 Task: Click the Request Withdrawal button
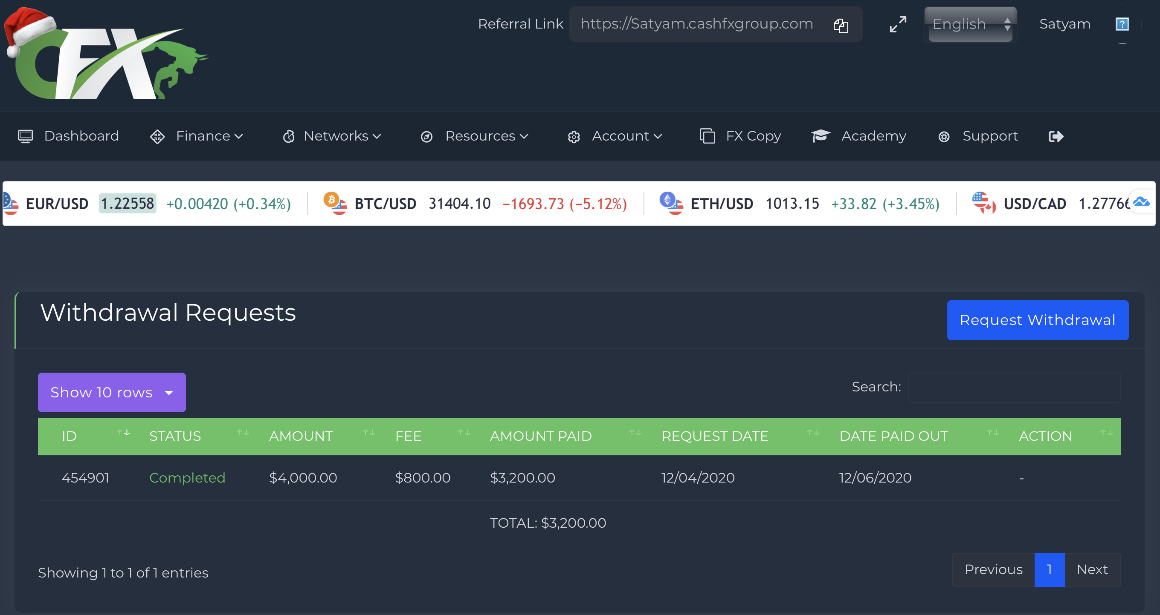tap(1037, 320)
